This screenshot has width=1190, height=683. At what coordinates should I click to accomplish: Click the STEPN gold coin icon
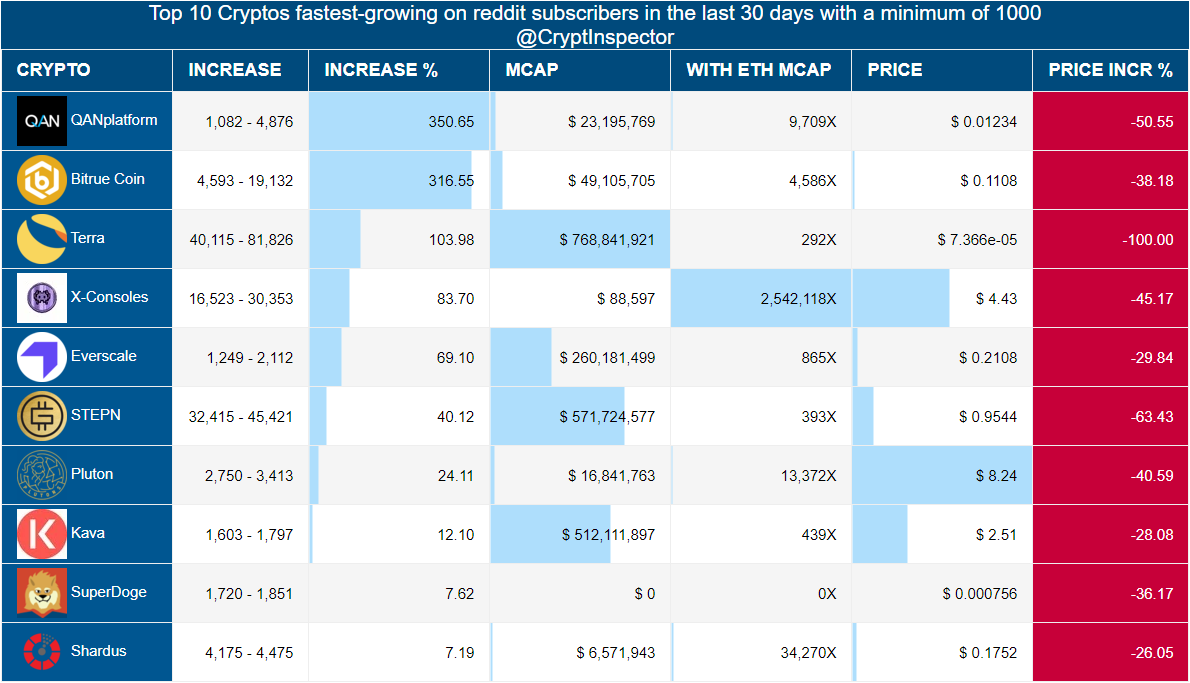click(42, 417)
